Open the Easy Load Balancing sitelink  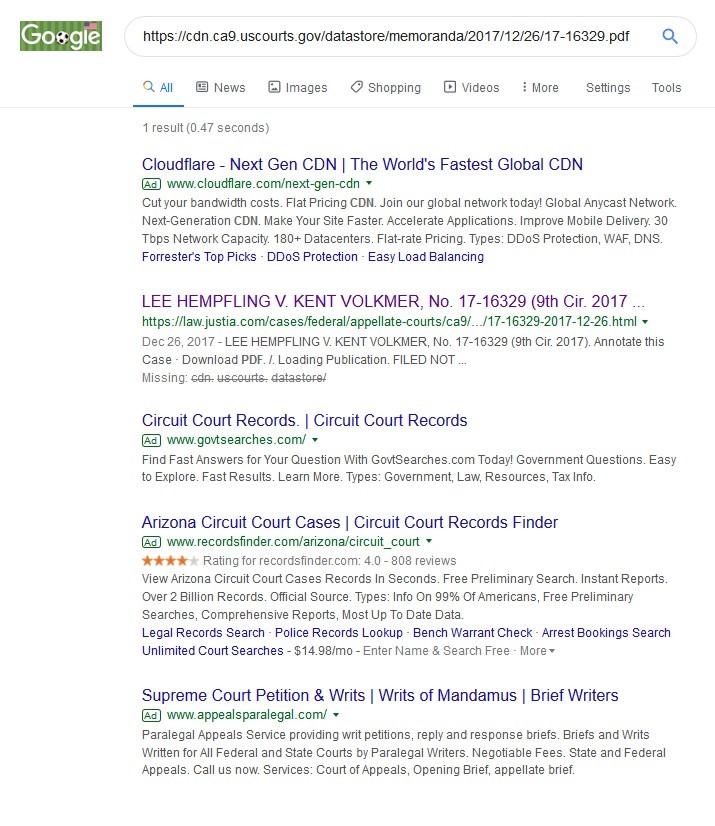[x=426, y=257]
